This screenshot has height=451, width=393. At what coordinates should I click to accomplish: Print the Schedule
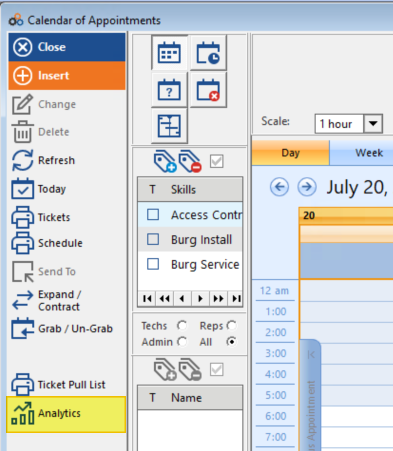(47, 243)
